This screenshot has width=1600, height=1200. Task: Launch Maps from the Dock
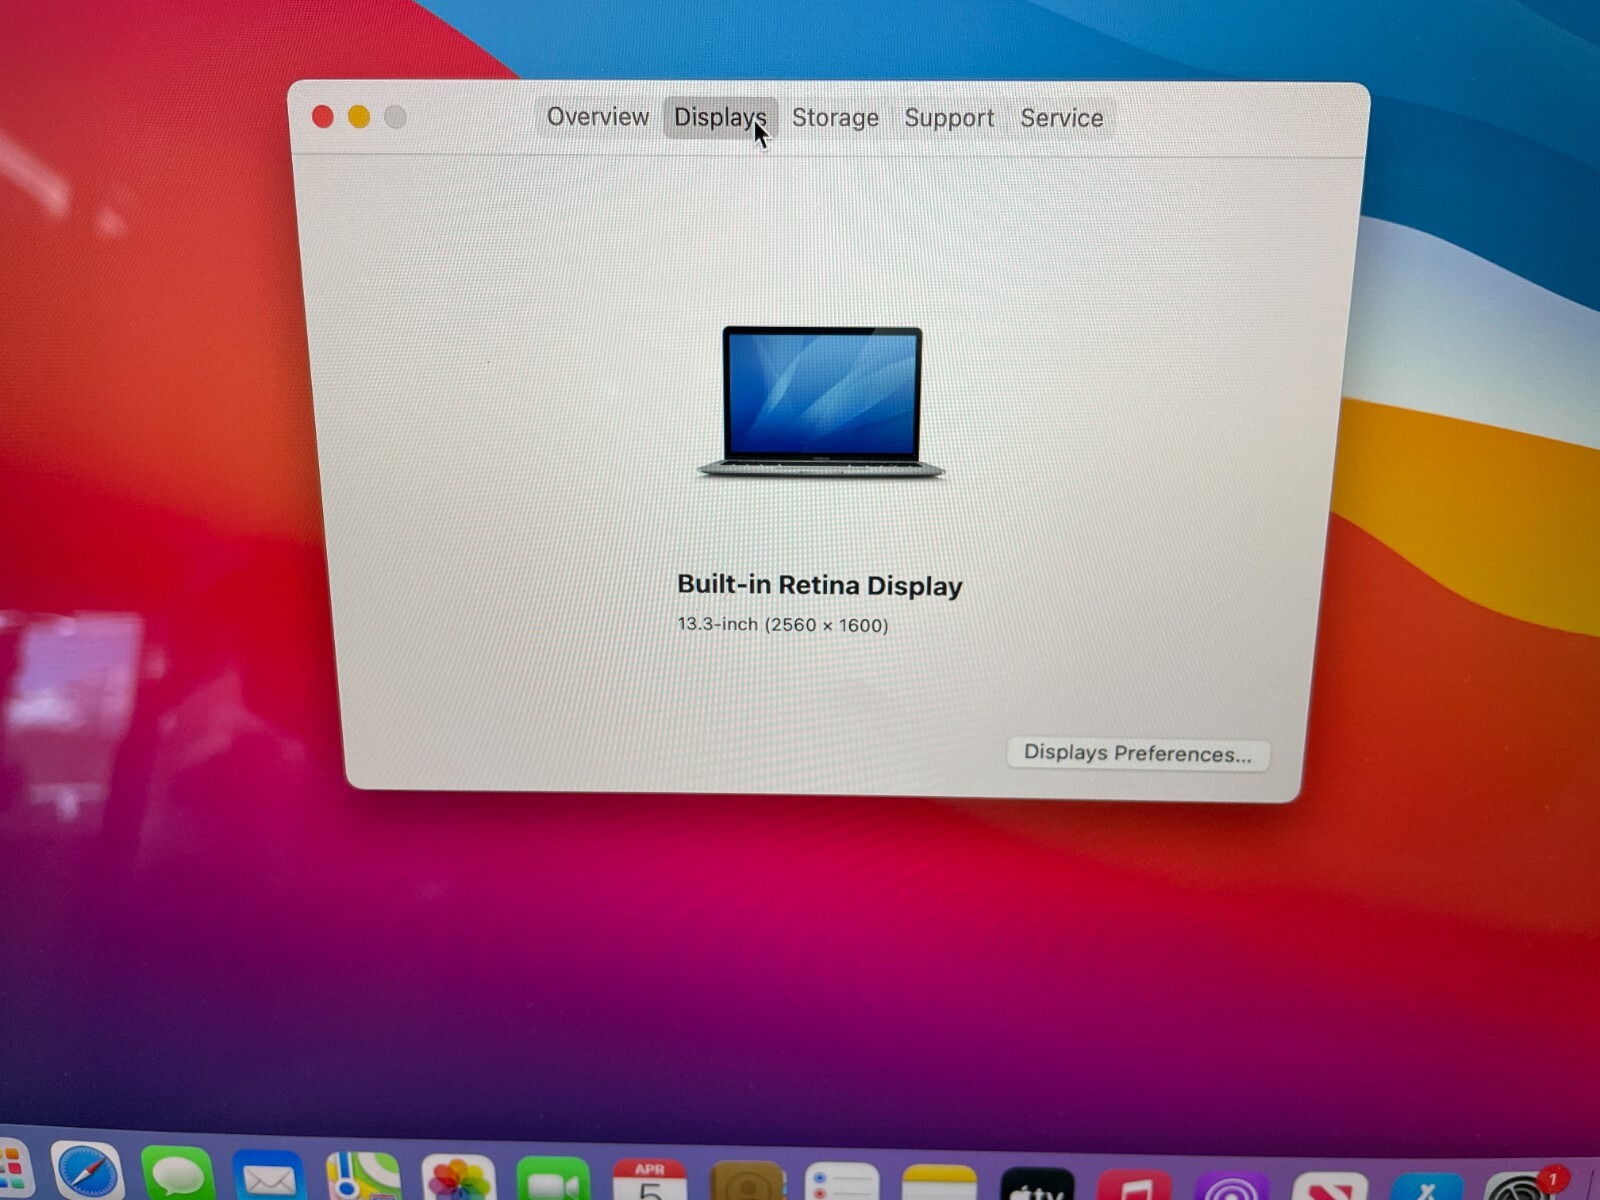coord(363,1177)
